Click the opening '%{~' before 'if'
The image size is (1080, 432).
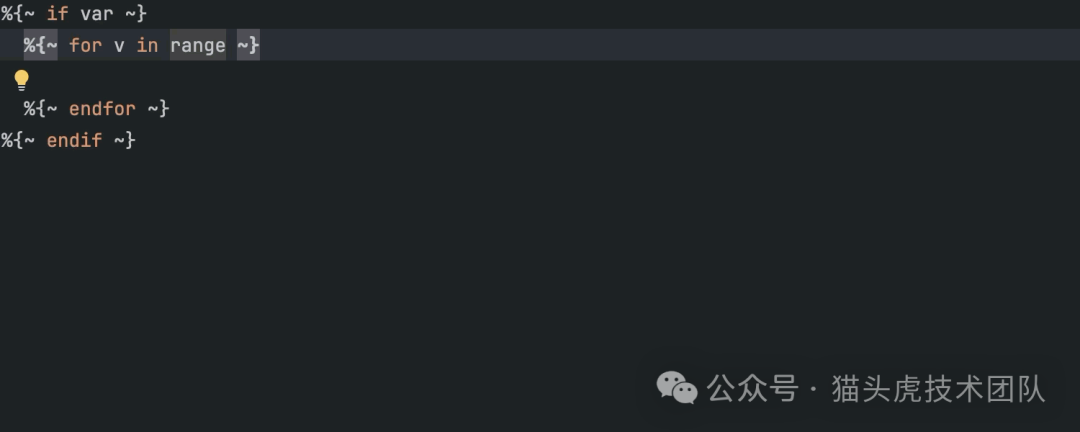coord(18,15)
